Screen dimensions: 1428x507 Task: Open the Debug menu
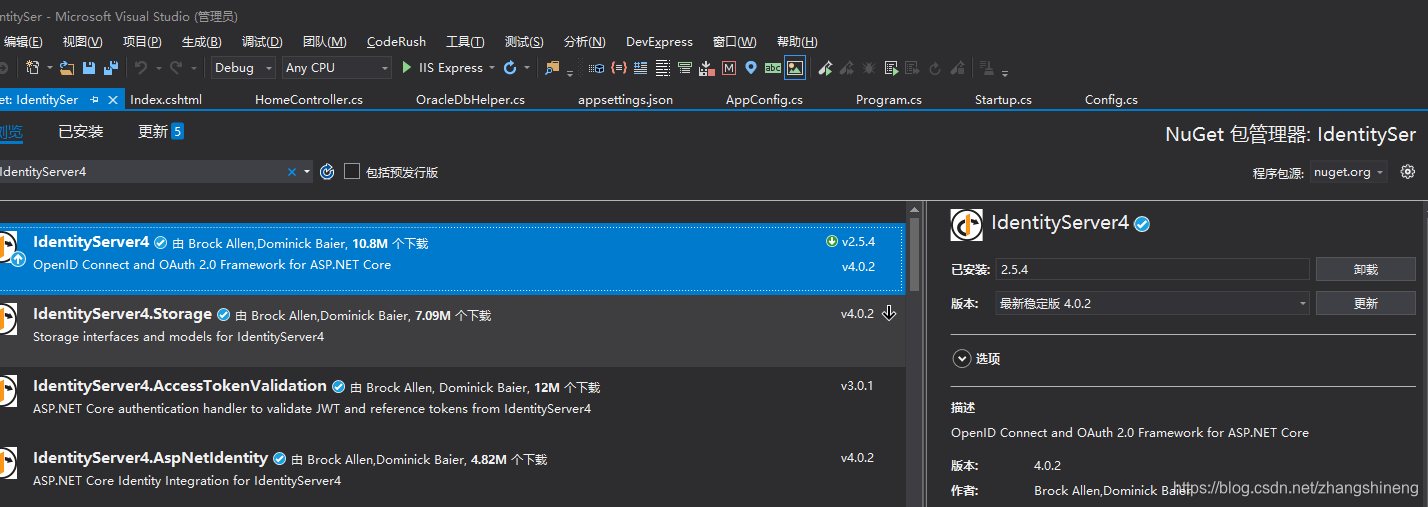pyautogui.click(x=262, y=41)
